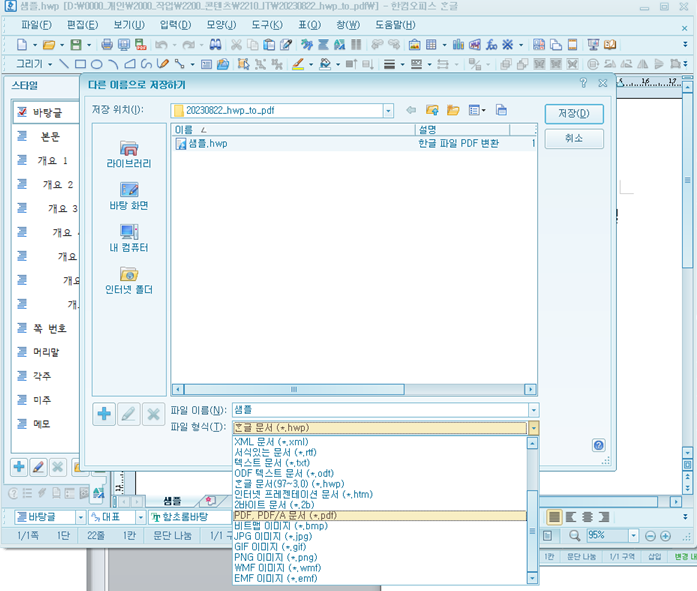Click the Open folder toolbar icon
Screen dimensions: 697x591
pyautogui.click(x=49, y=45)
